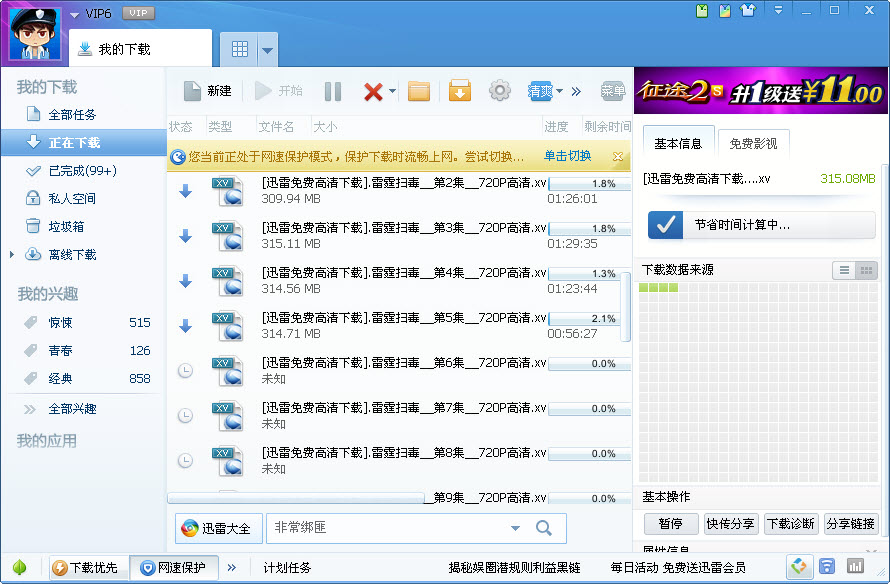Screen dimensions: 890x584
Task: Click the grid view tab icon
Action: pyautogui.click(x=240, y=49)
